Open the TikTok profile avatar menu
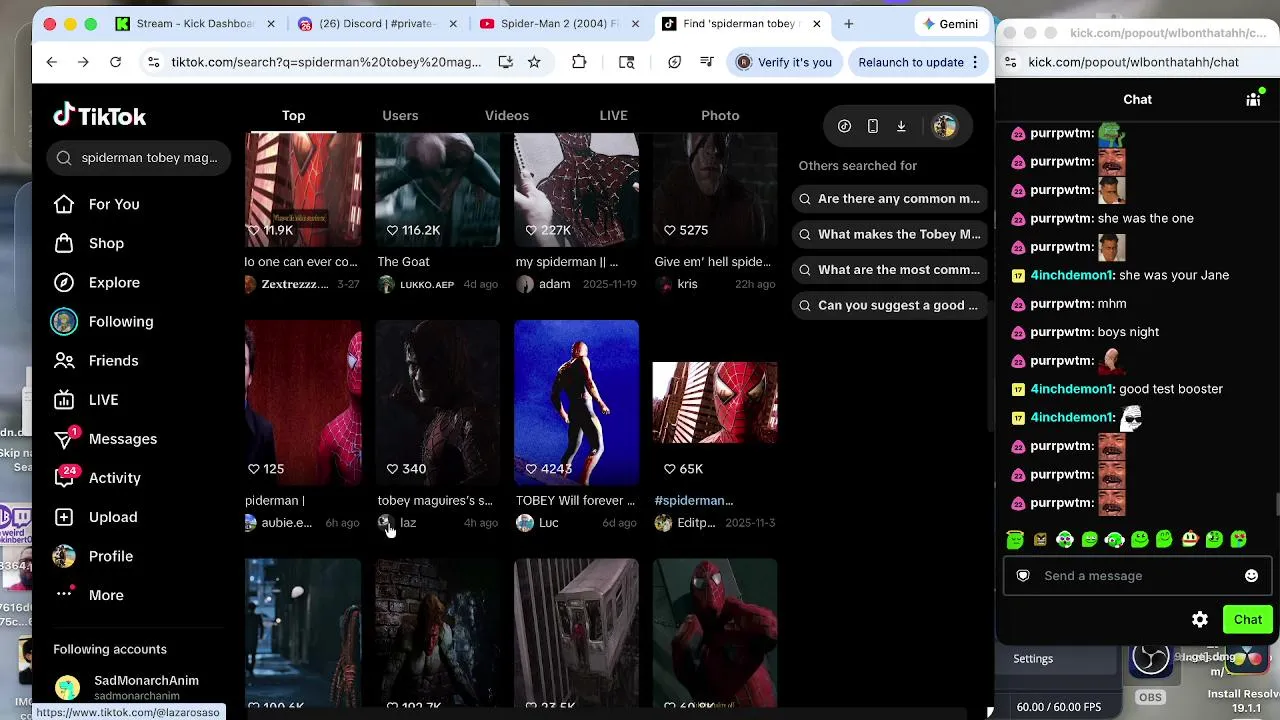The image size is (1280, 720). click(944, 126)
